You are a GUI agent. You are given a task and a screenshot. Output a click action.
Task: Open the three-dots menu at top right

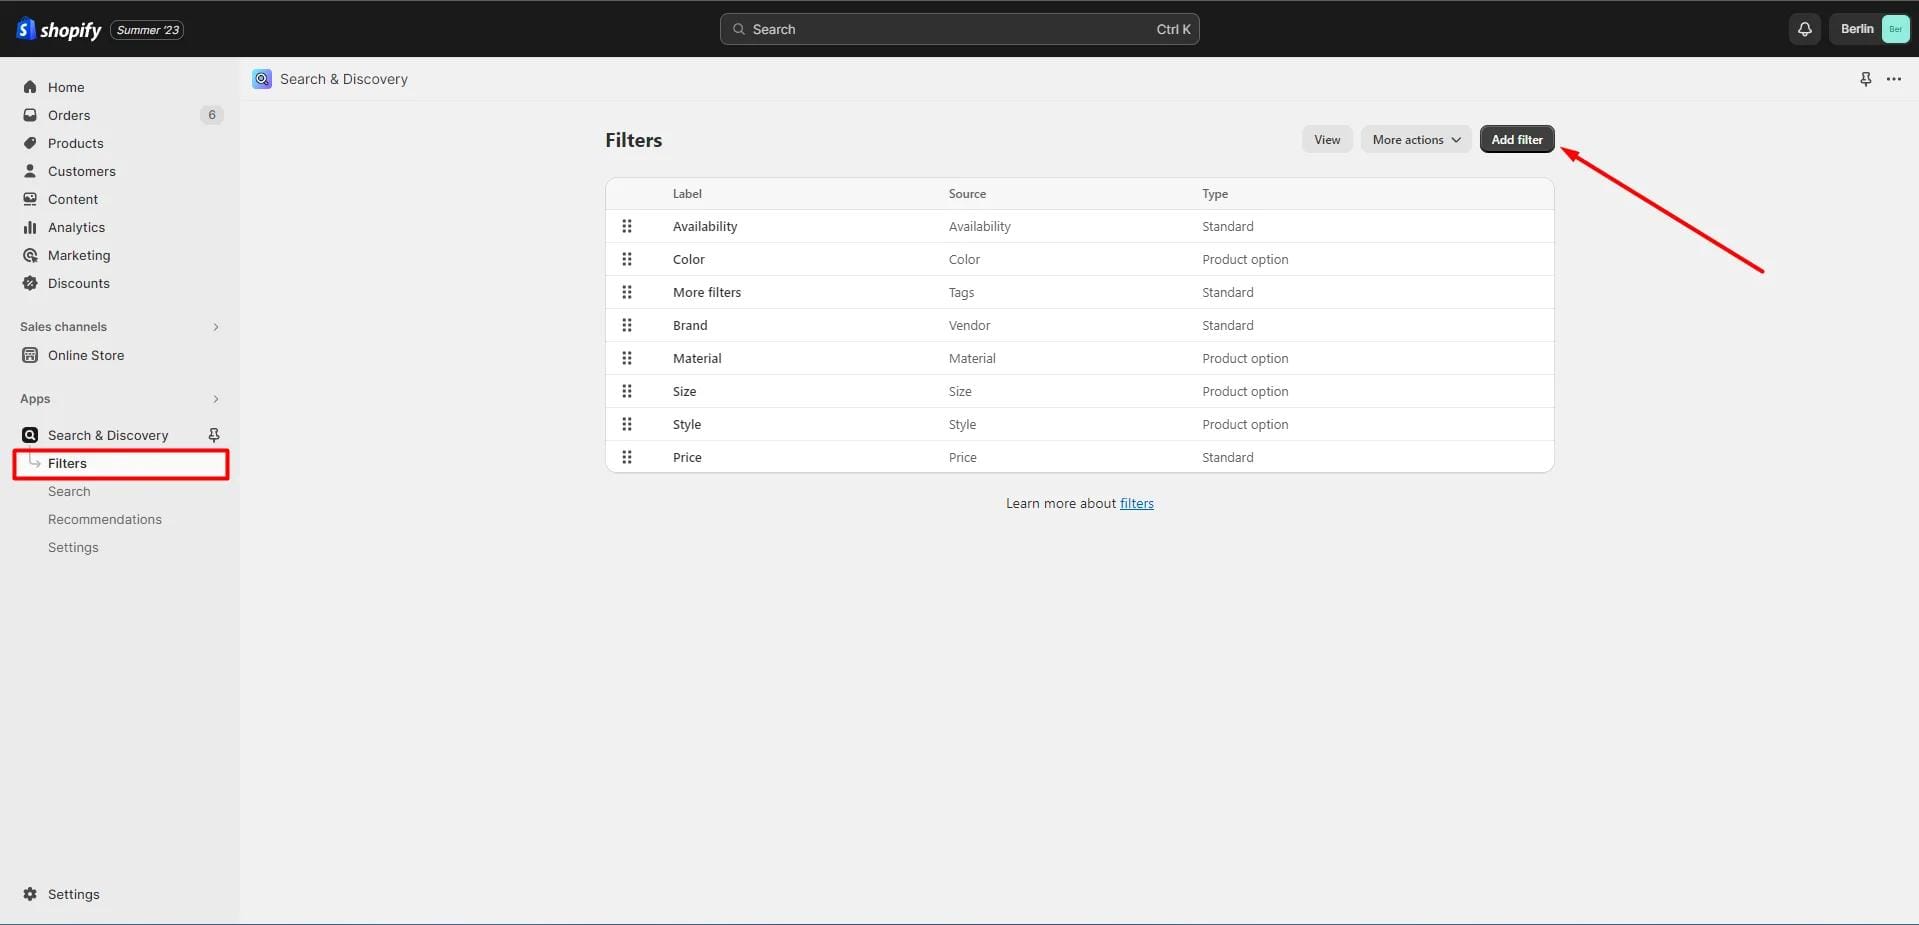[1893, 79]
